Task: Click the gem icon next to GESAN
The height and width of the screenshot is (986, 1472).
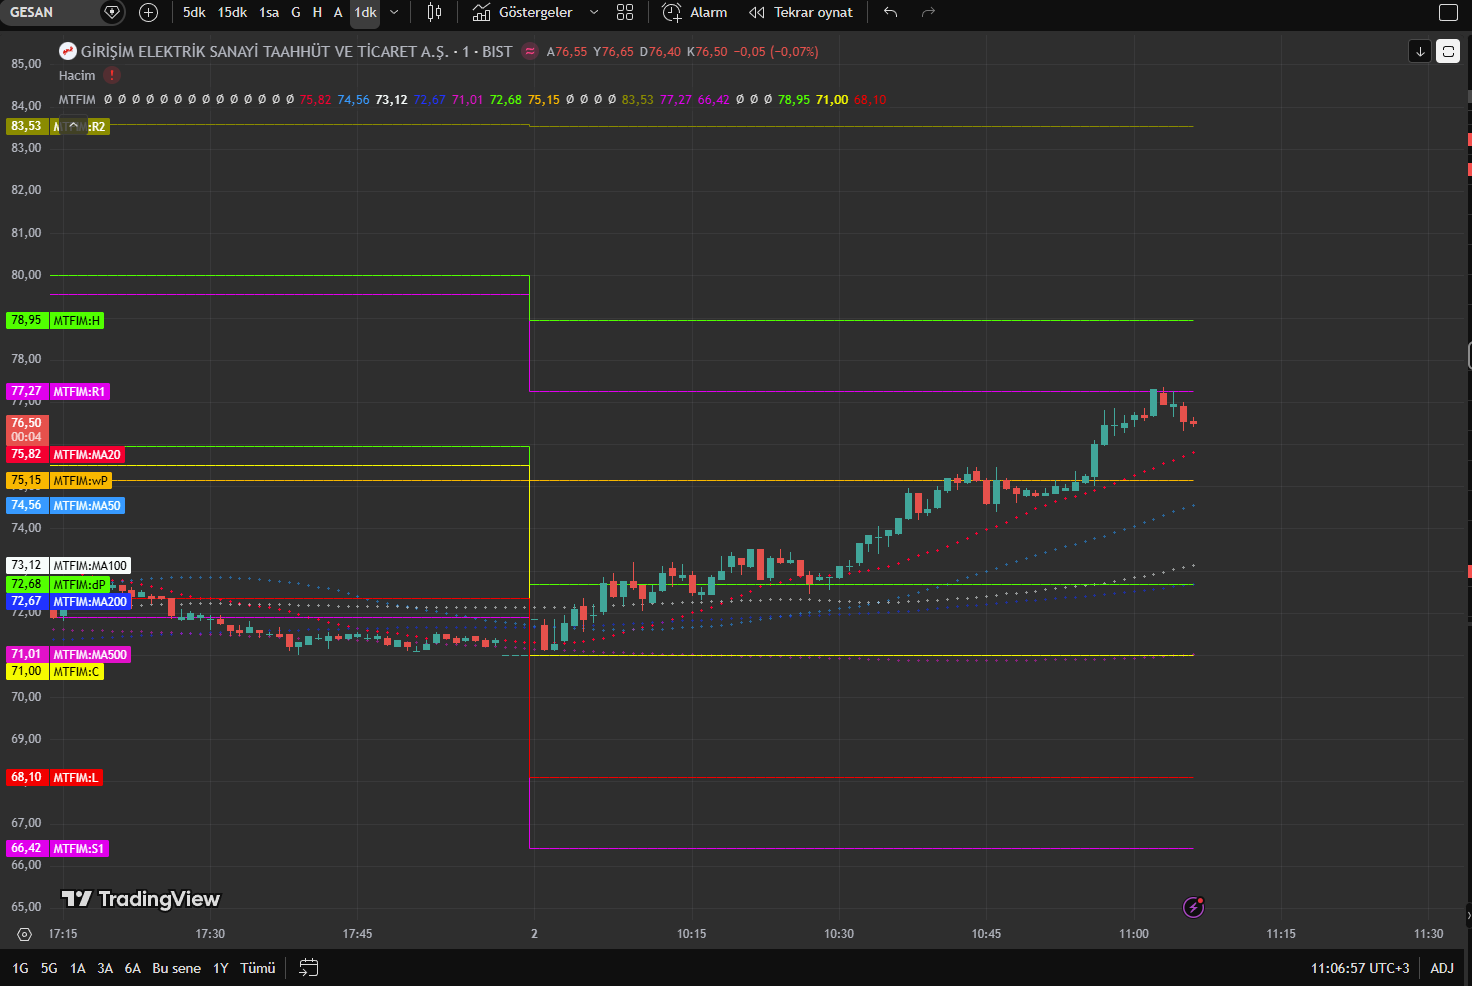Action: coord(112,13)
